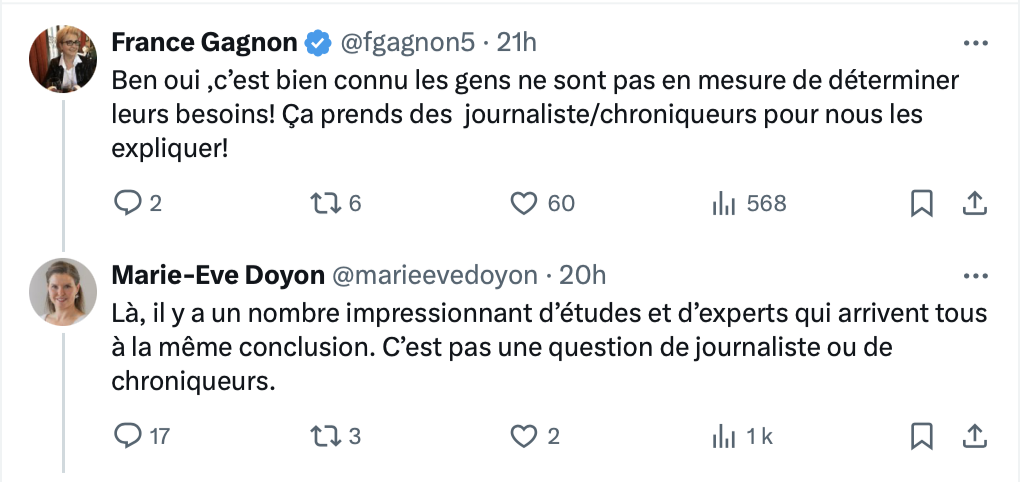Click France Gagnon's verified badge
This screenshot has width=1024, height=482.
pos(318,43)
